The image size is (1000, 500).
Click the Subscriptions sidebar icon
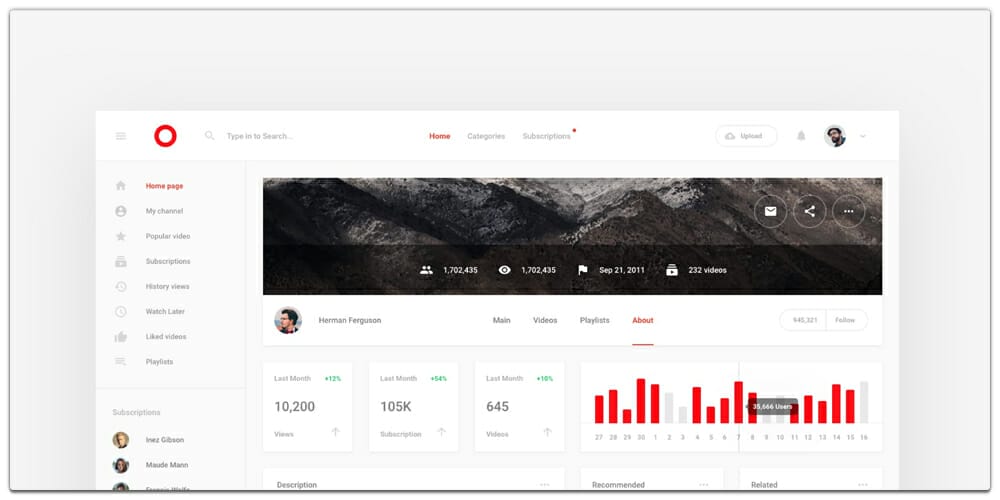(x=121, y=261)
